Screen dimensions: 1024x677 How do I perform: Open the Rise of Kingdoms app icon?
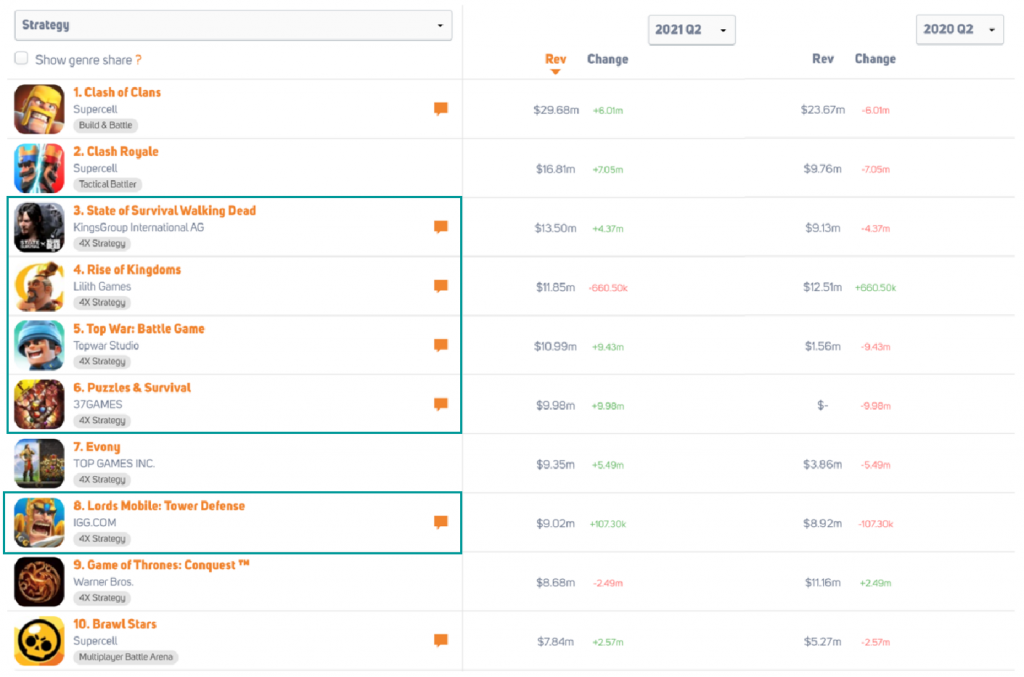pyautogui.click(x=39, y=287)
